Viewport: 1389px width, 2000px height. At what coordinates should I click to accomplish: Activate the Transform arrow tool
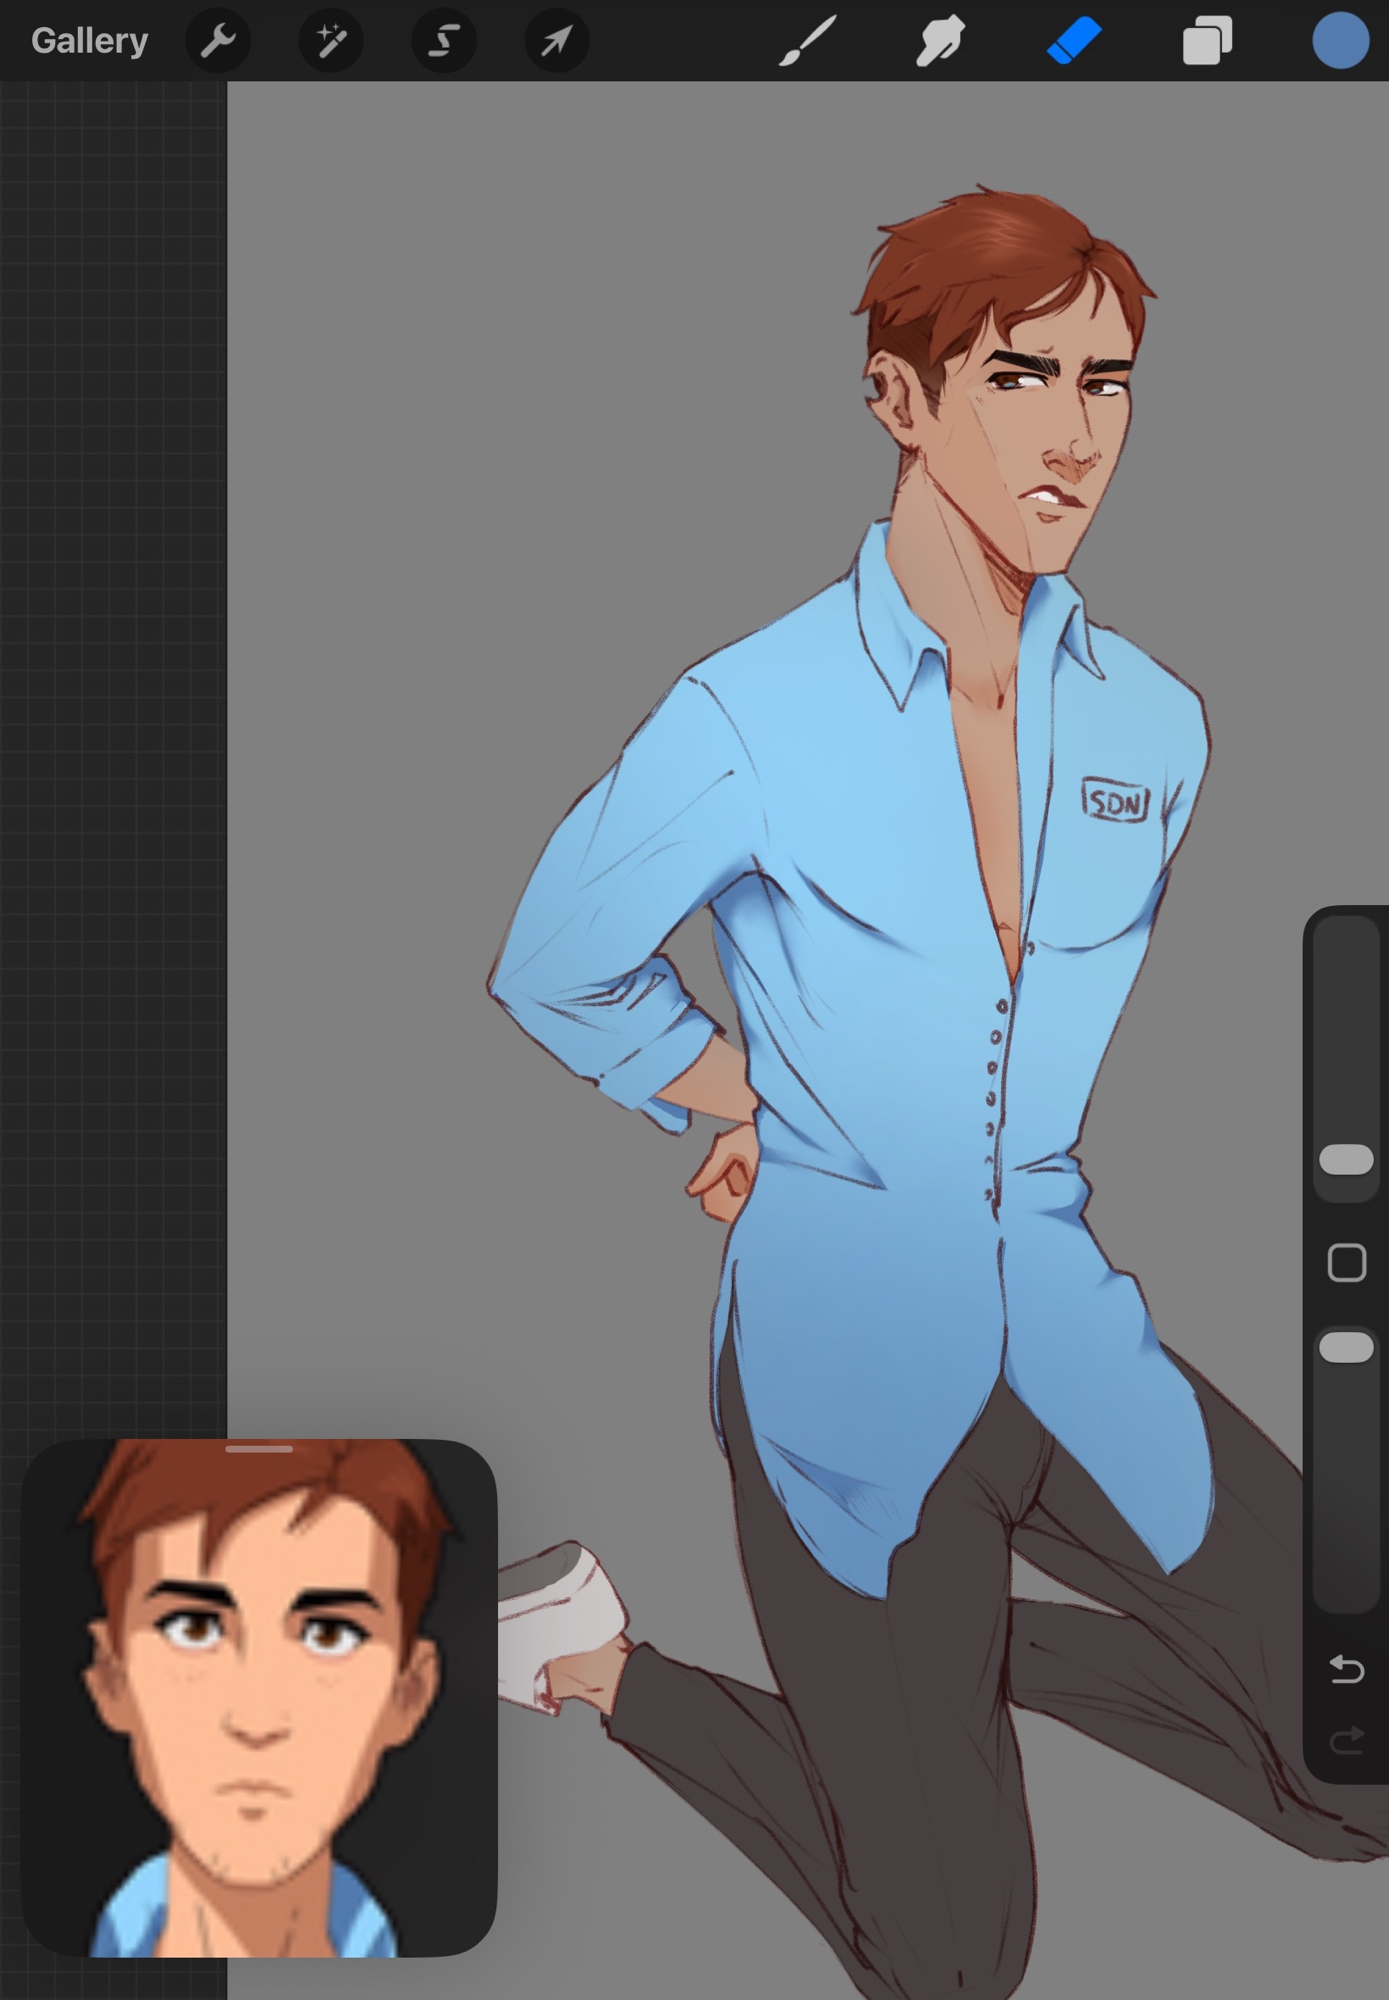(x=557, y=41)
